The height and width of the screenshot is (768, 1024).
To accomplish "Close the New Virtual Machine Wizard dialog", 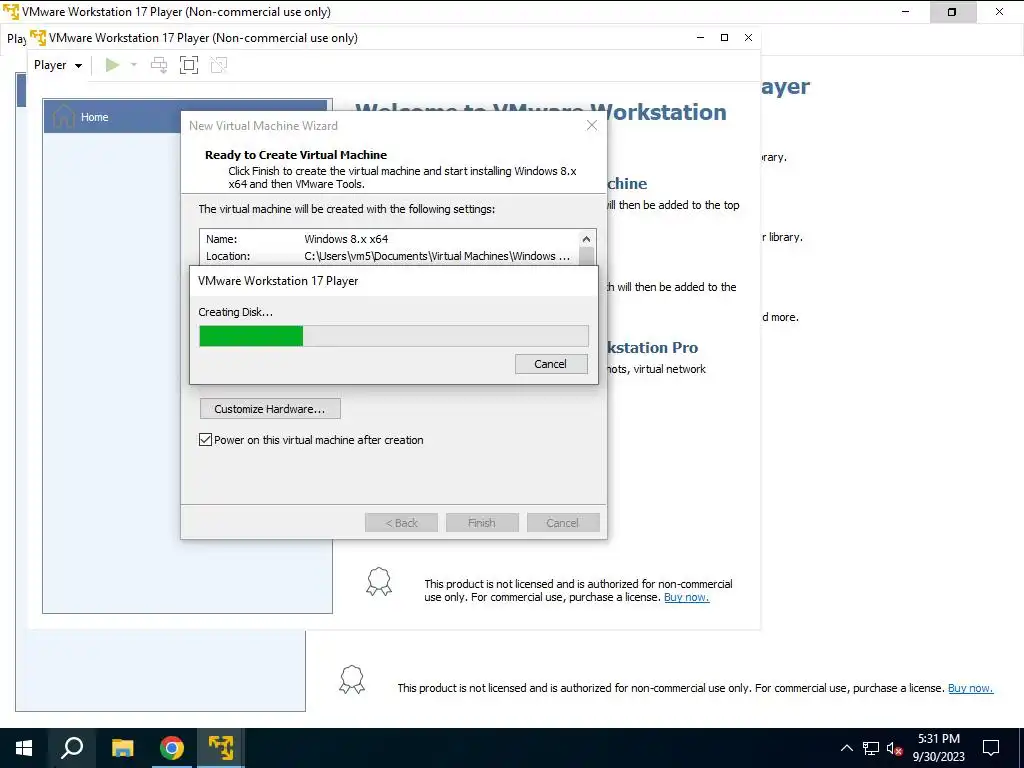I will [x=592, y=125].
